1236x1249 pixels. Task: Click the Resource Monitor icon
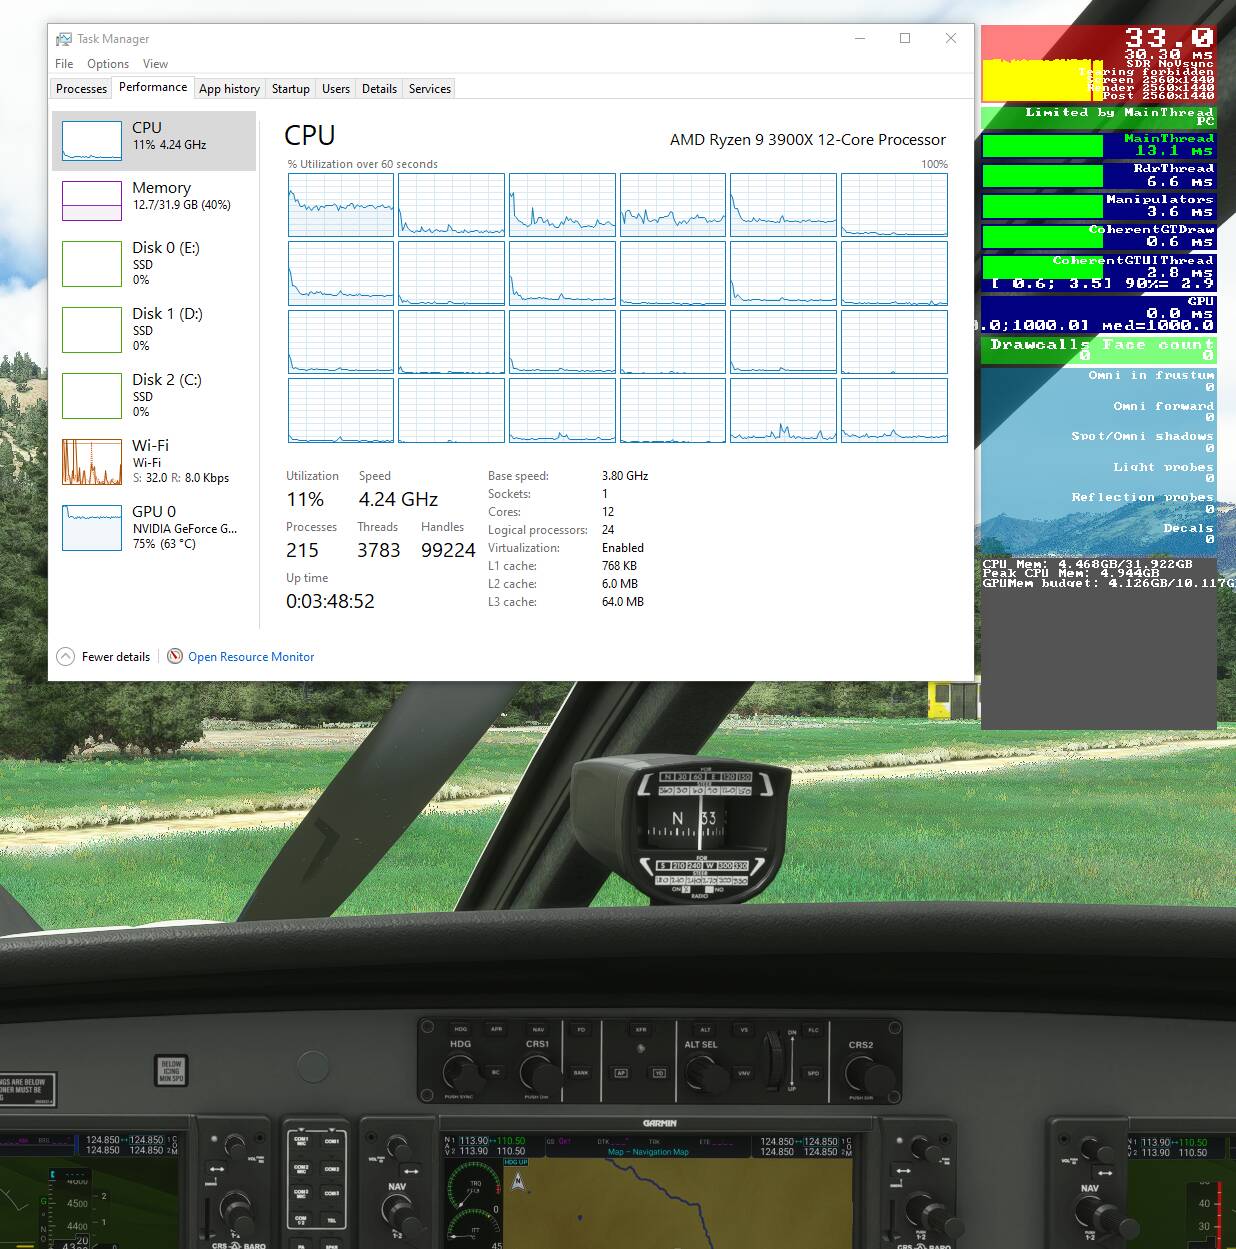point(175,657)
